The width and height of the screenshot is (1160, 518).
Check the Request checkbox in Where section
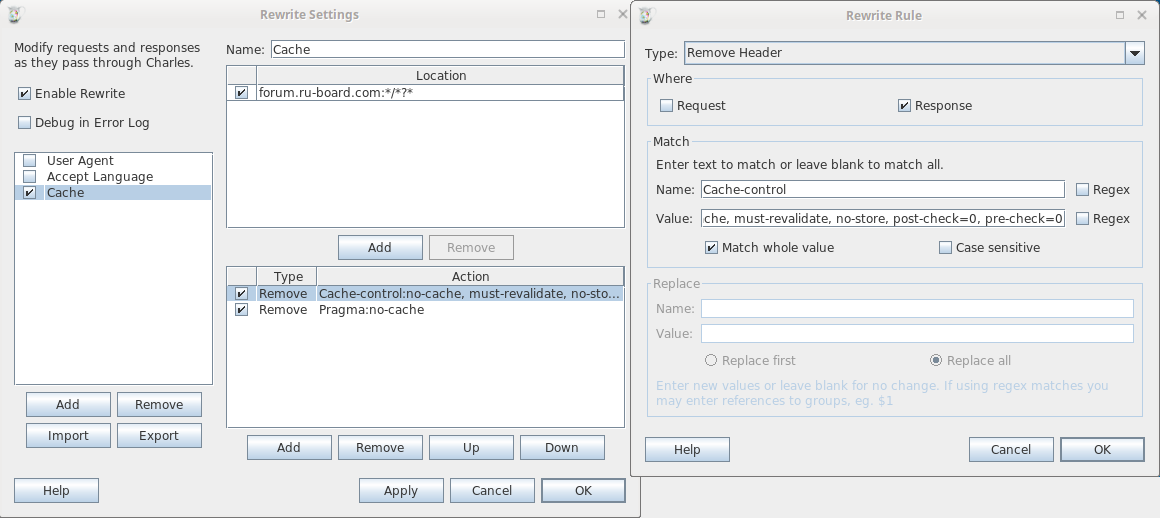click(667, 106)
